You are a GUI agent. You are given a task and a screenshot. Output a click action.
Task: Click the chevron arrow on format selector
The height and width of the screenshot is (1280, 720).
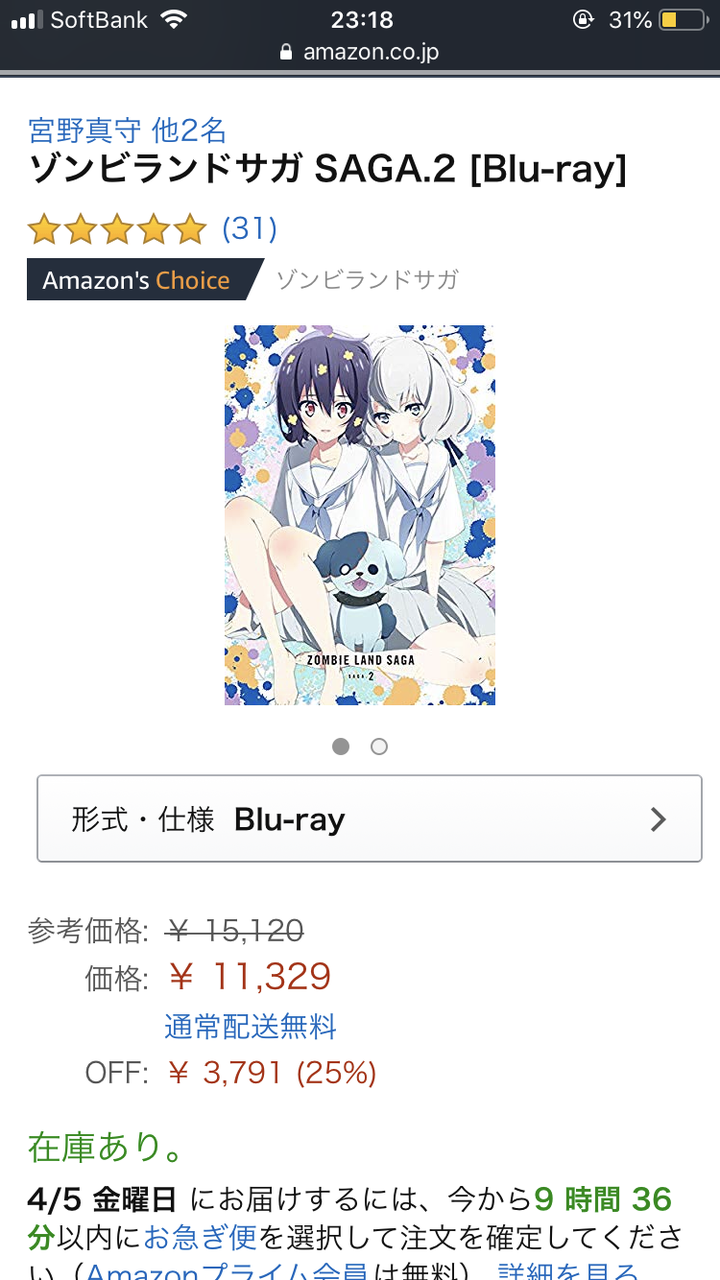pos(658,820)
